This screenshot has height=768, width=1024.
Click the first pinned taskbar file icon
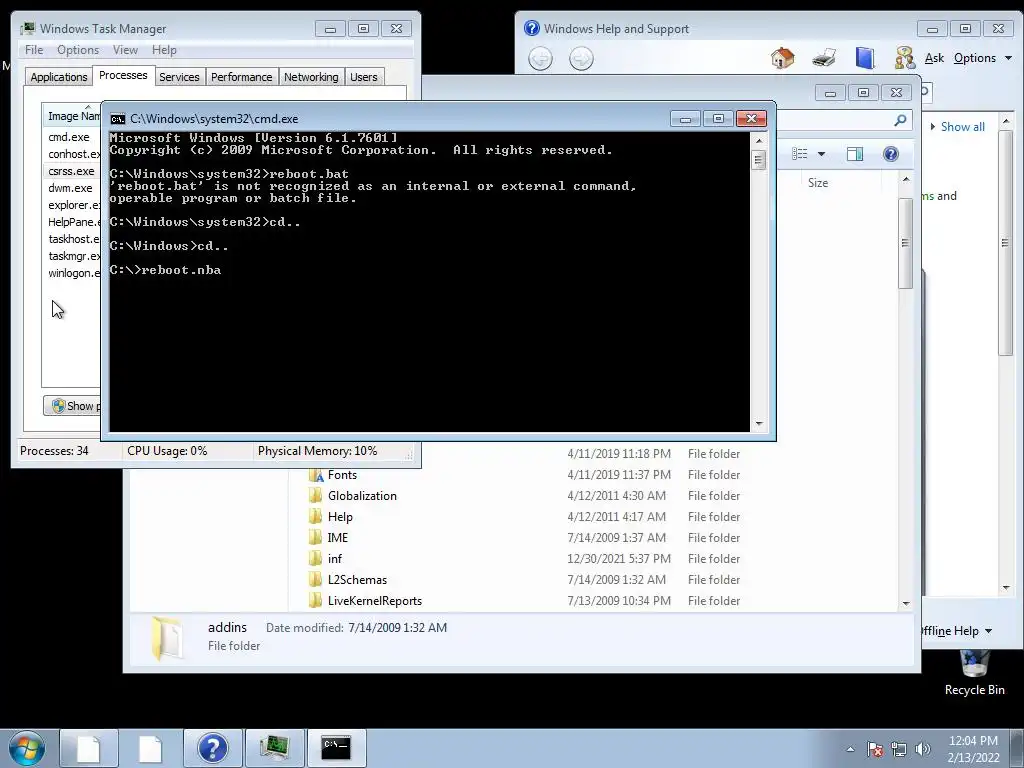coord(89,748)
